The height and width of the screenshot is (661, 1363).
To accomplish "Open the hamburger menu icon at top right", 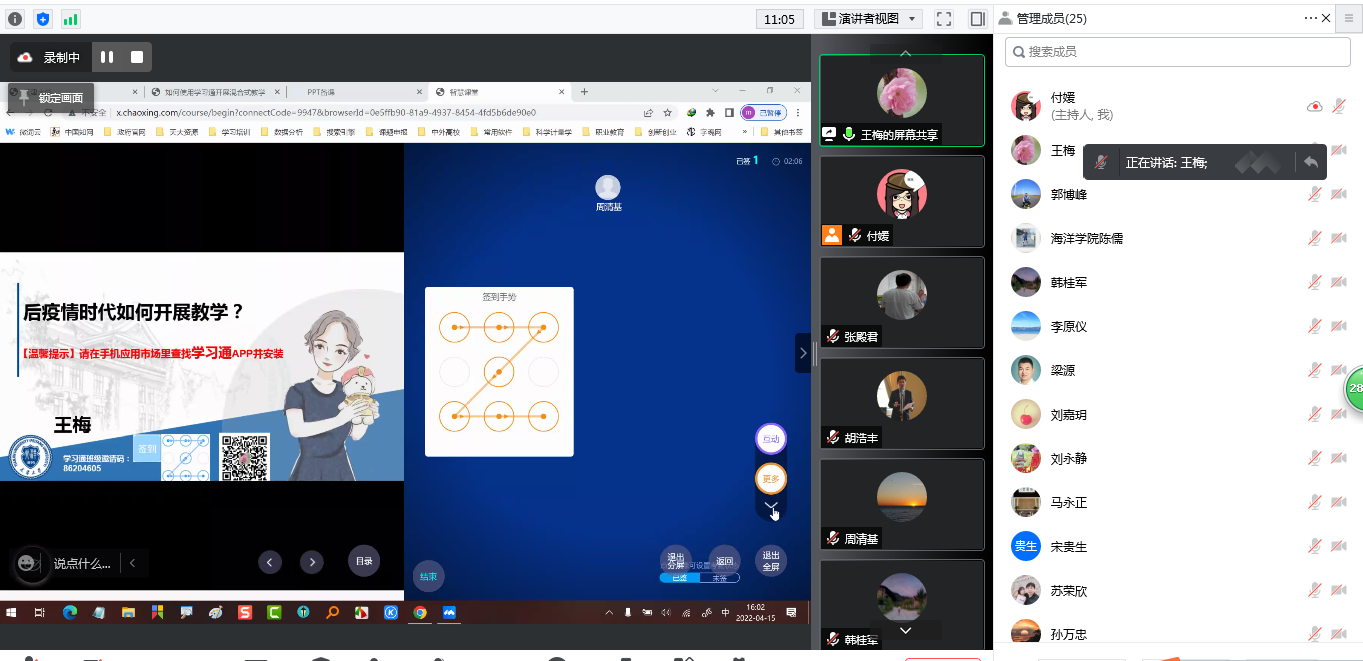I will 1349,18.
